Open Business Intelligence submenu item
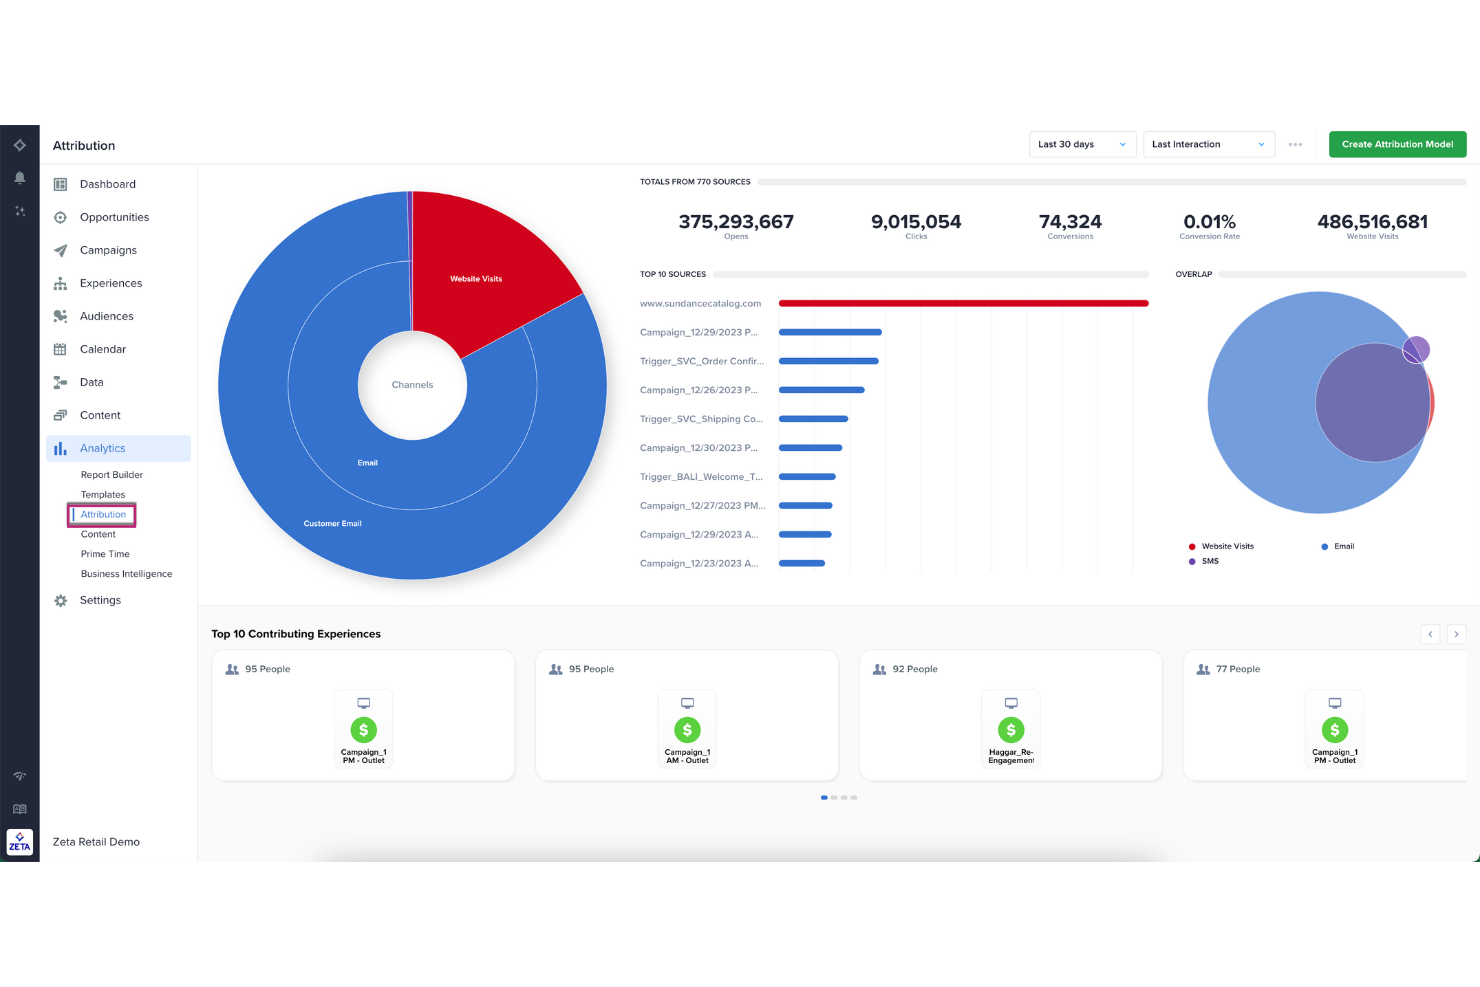1480x987 pixels. coord(126,574)
